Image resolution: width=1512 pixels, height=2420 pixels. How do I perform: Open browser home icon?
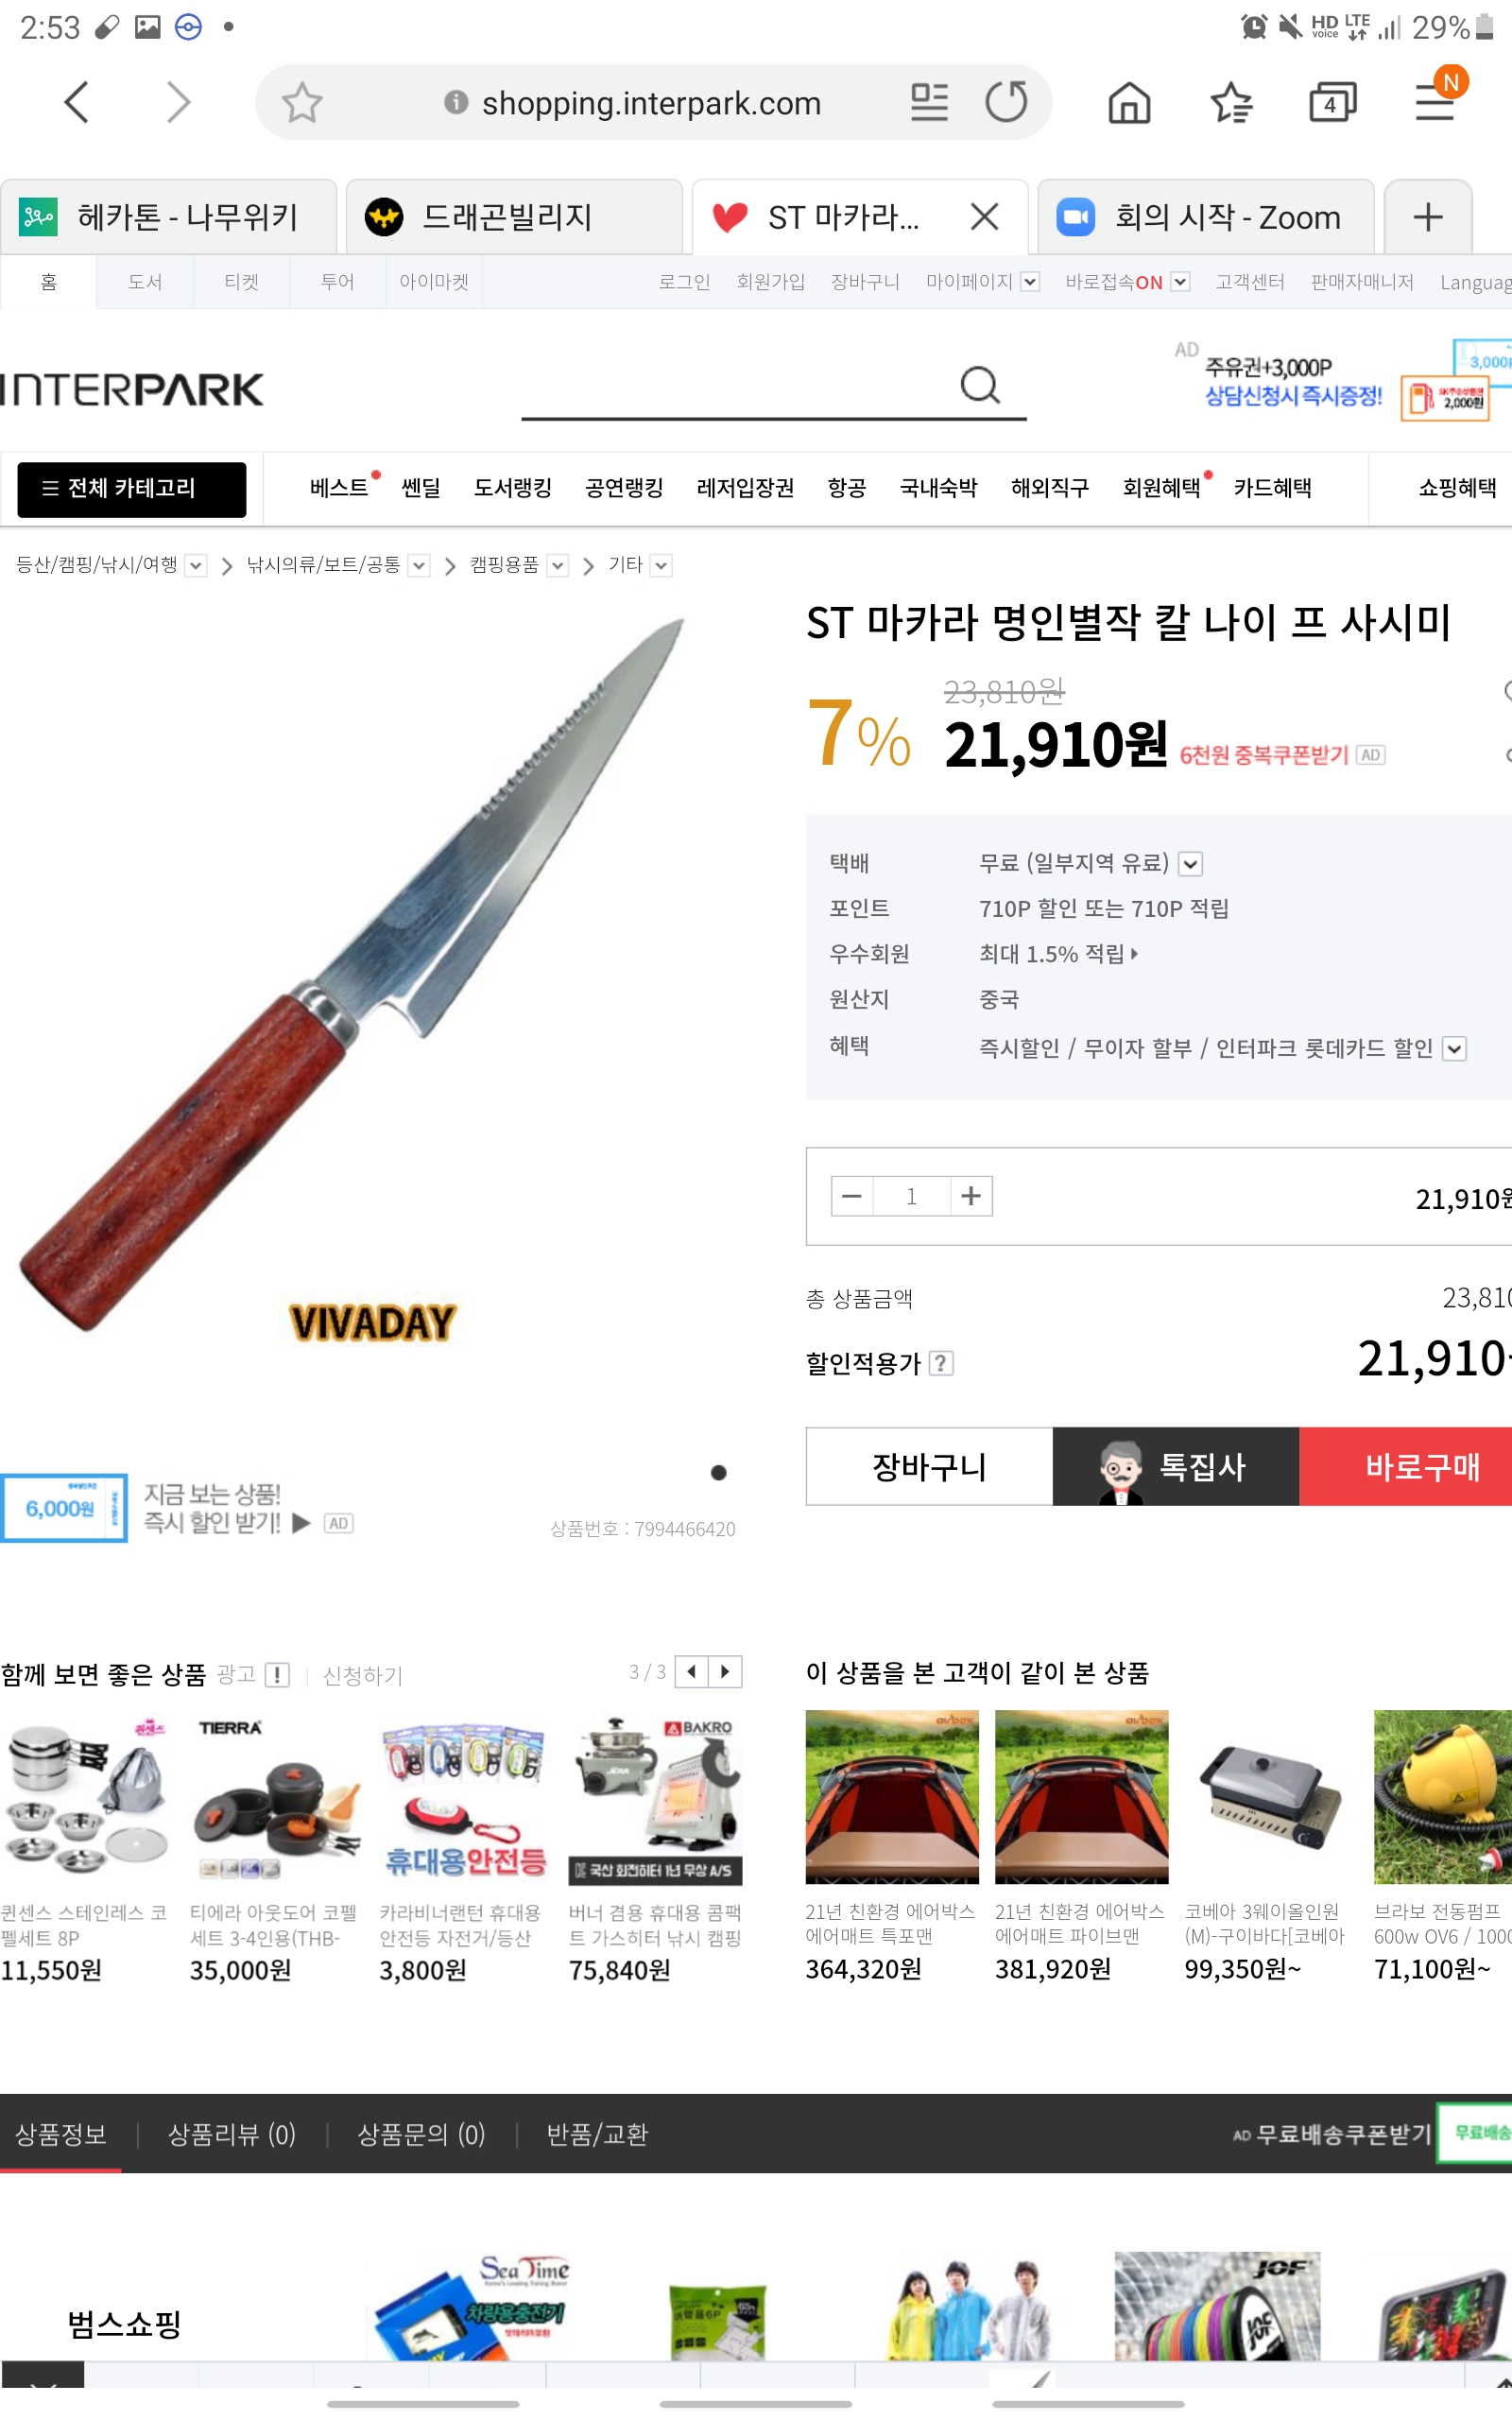tap(1129, 102)
